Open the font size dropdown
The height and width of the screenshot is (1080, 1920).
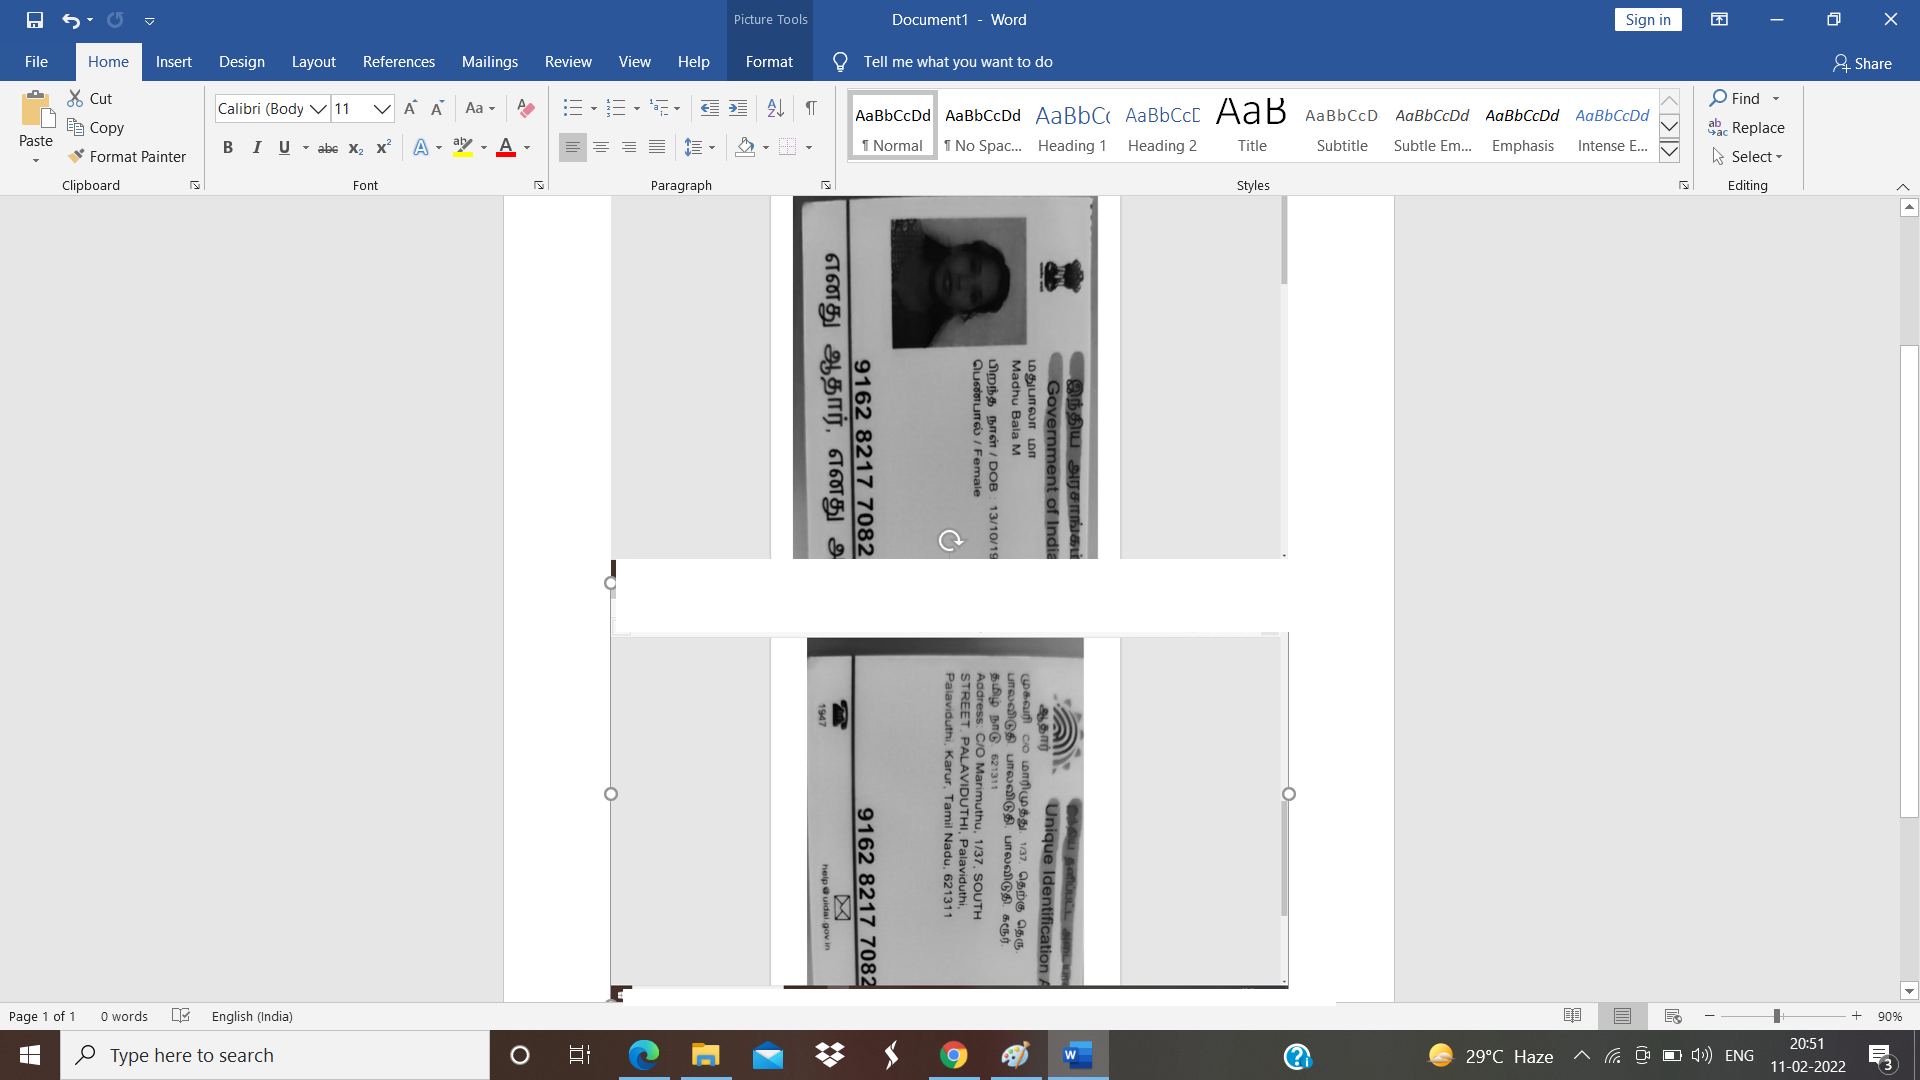[381, 108]
